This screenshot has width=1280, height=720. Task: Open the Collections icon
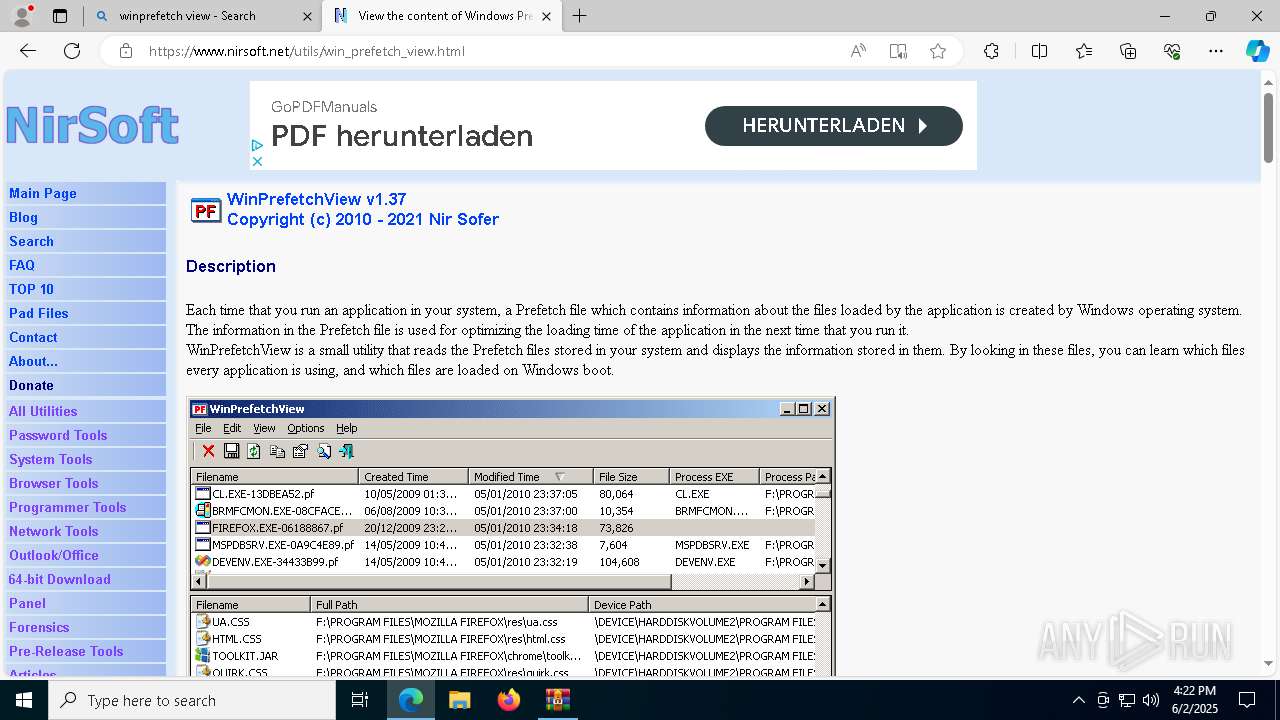coord(1128,51)
